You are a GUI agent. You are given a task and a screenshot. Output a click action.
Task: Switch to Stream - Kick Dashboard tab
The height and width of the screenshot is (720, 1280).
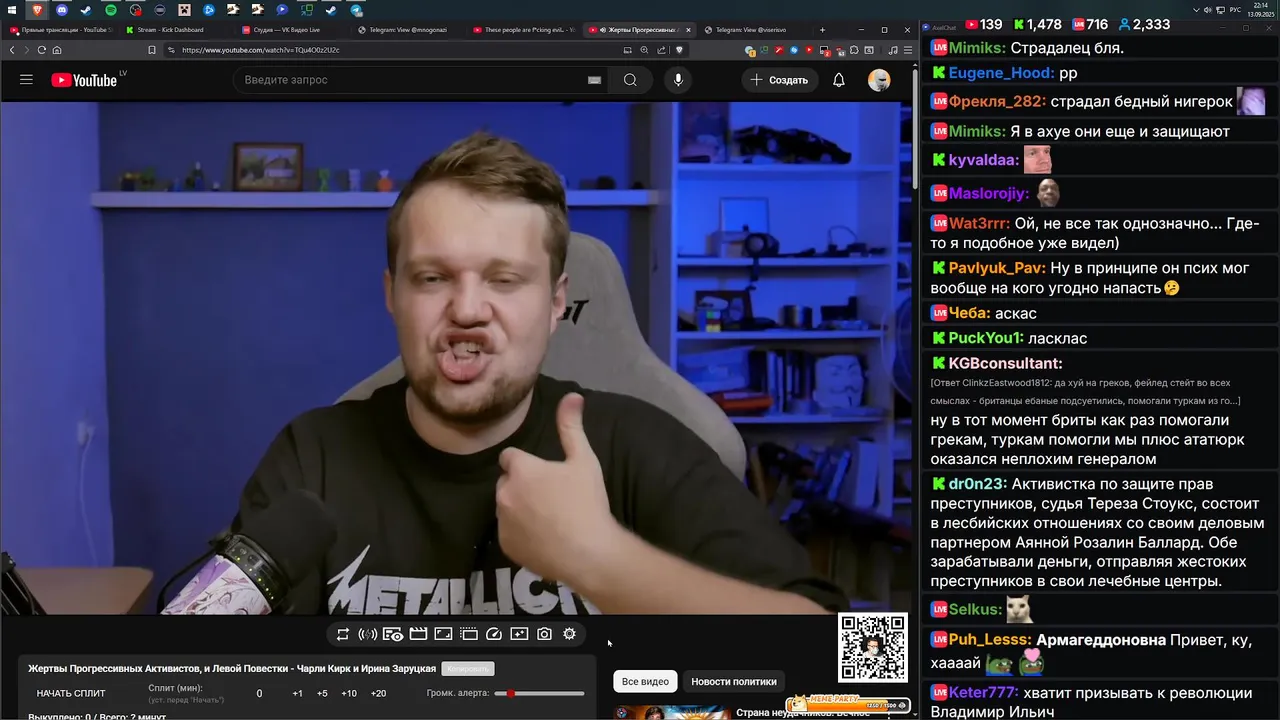(176, 30)
